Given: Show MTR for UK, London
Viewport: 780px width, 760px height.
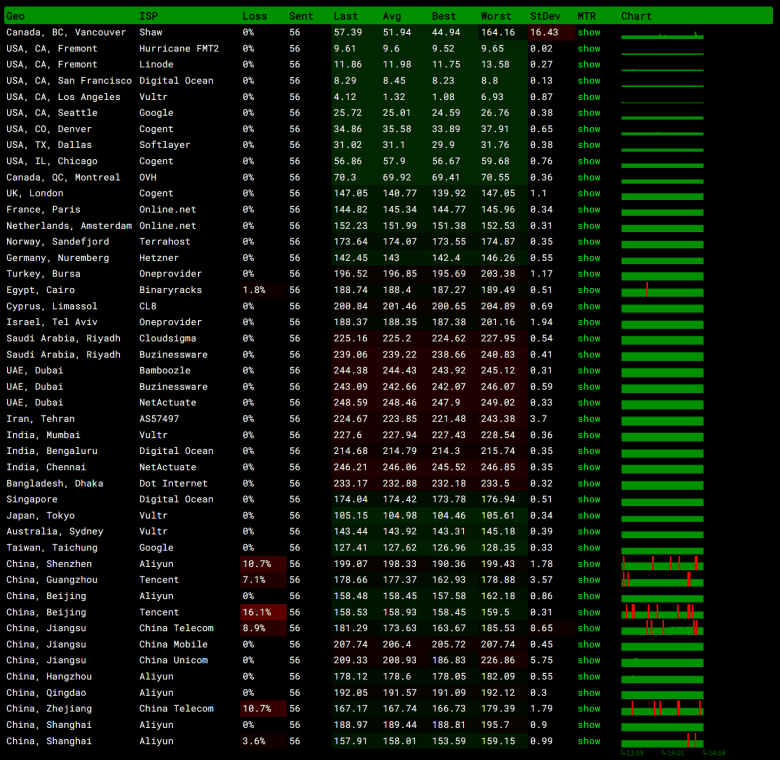Looking at the screenshot, I should pyautogui.click(x=588, y=193).
